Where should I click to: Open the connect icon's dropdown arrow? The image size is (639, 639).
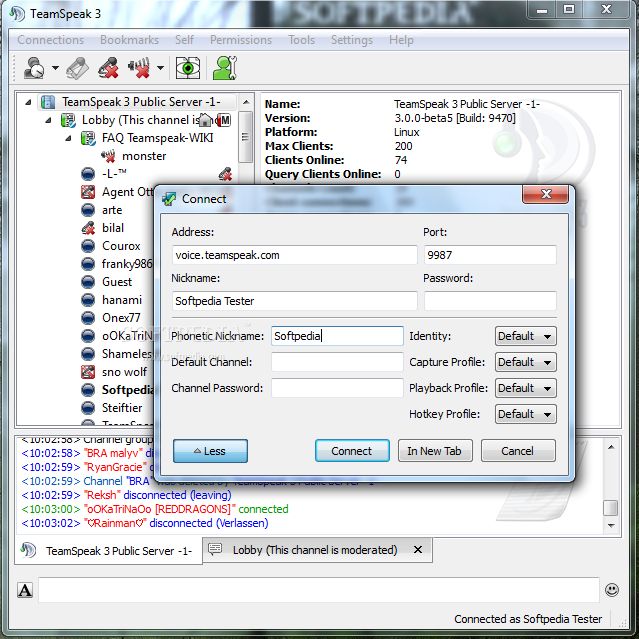click(x=55, y=68)
